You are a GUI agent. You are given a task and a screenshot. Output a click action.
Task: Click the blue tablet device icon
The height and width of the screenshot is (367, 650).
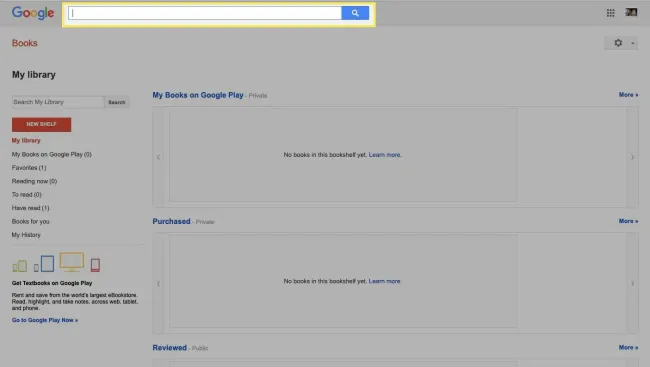pos(44,264)
